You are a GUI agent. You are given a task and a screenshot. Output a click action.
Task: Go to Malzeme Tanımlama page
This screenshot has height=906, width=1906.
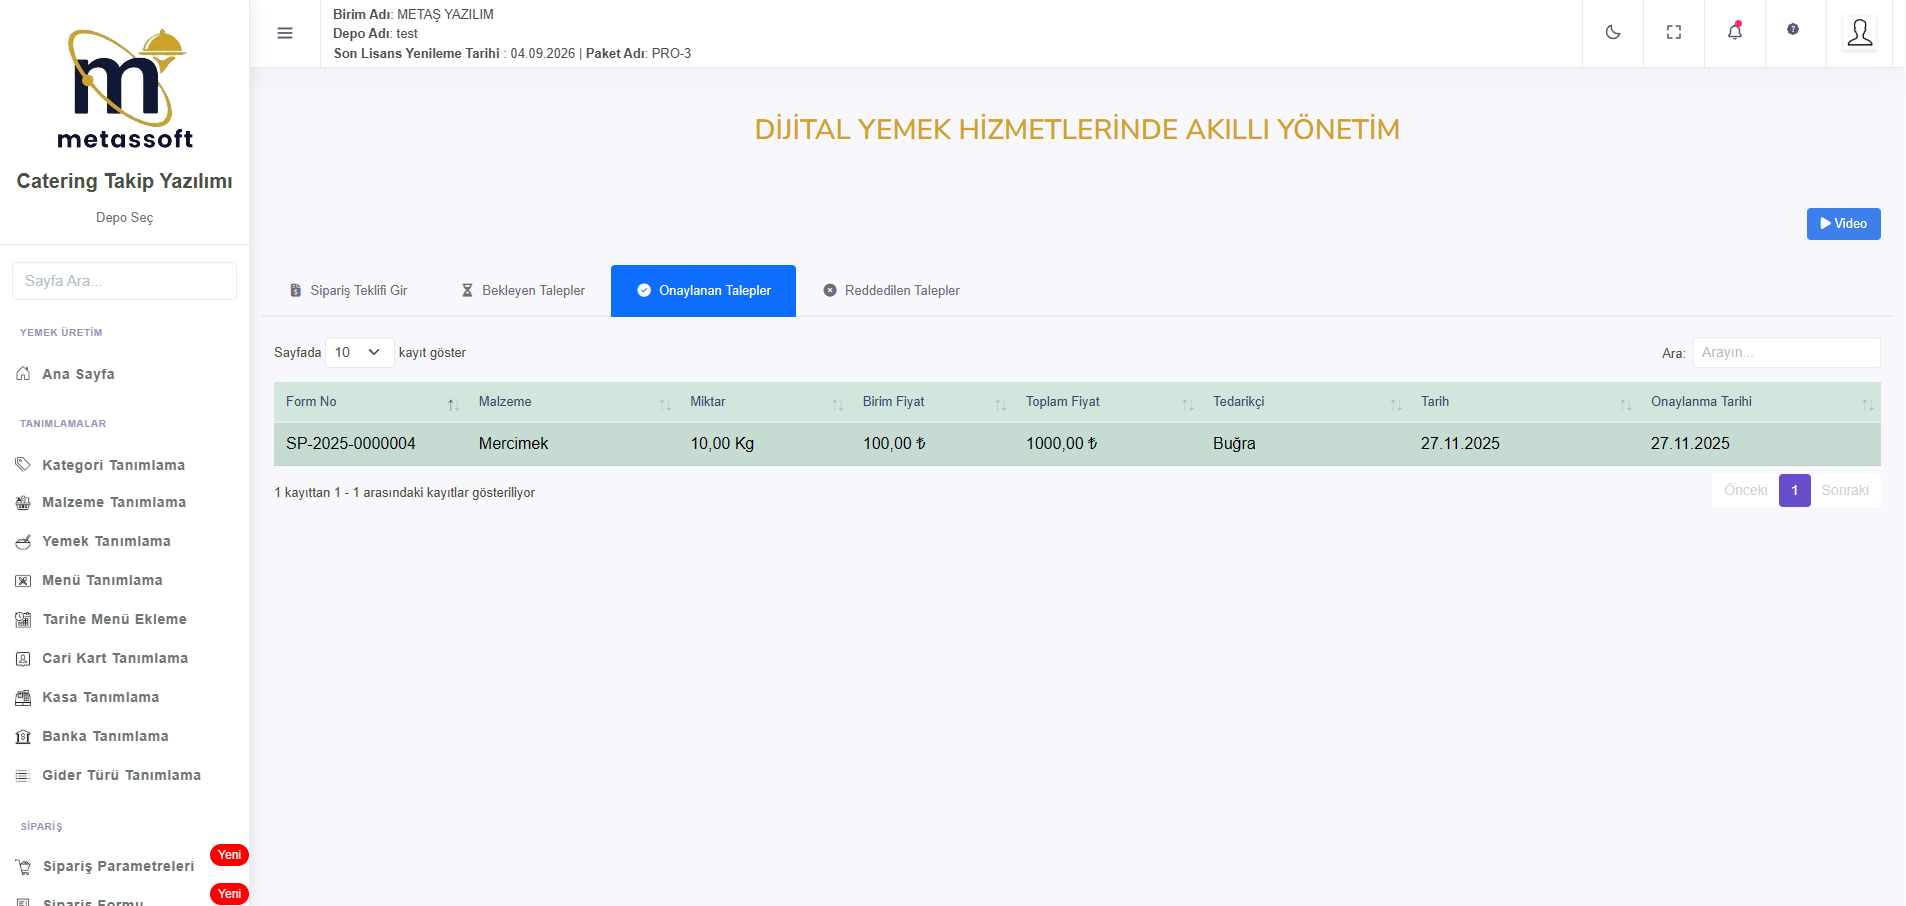(x=114, y=502)
